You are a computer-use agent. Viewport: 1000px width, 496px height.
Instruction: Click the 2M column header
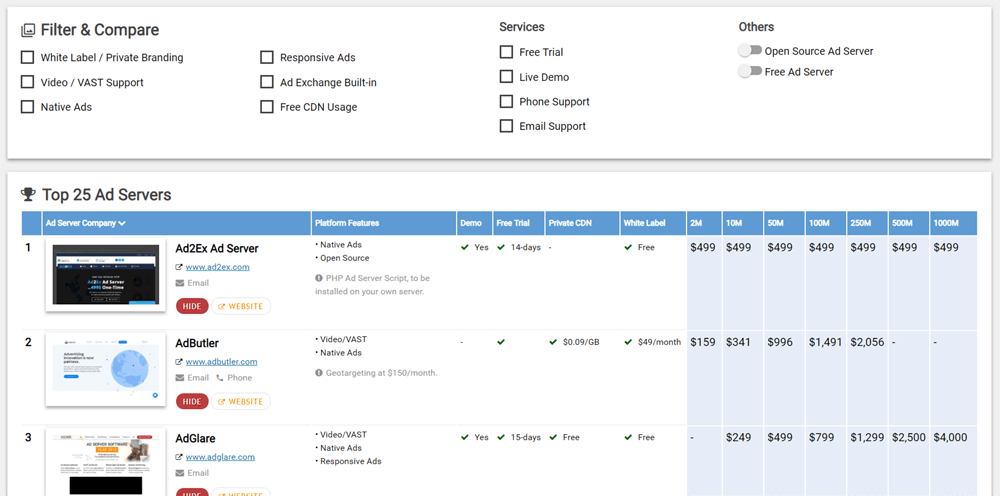[x=704, y=223]
